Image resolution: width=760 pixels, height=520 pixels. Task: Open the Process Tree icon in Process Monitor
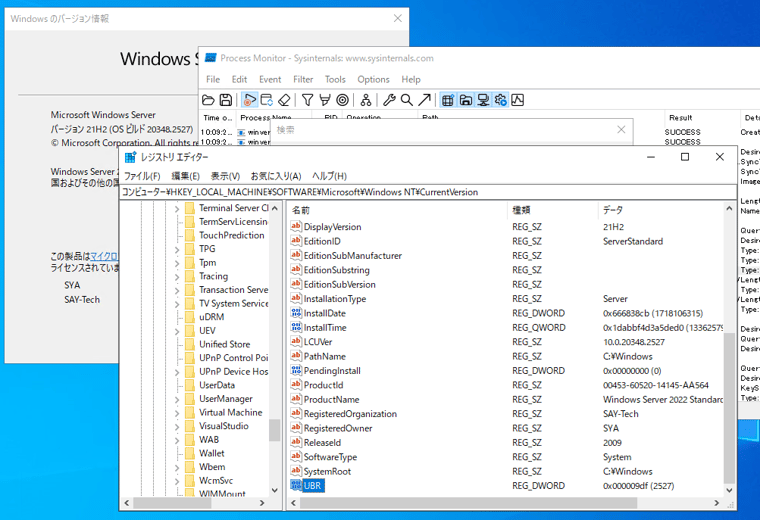coord(366,100)
